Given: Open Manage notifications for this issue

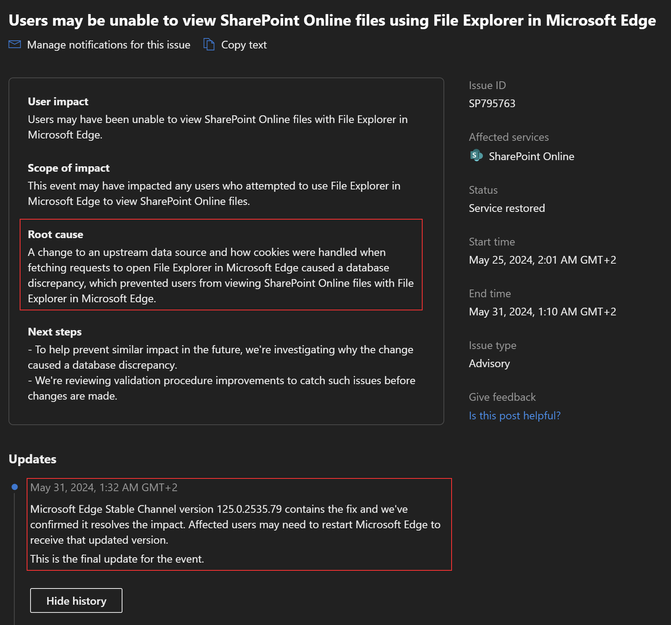Looking at the screenshot, I should pos(109,45).
